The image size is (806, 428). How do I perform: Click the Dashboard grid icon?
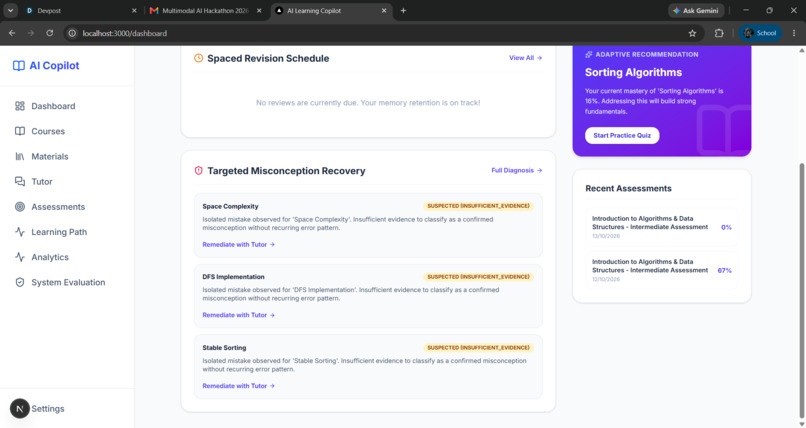(20, 106)
